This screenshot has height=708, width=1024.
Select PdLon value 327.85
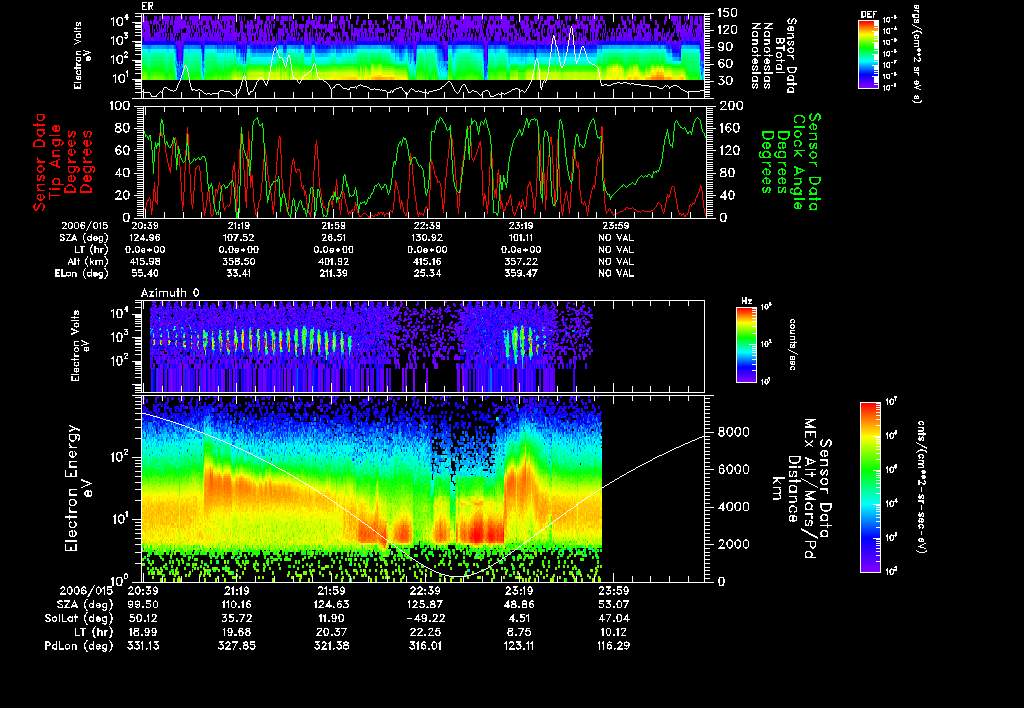(237, 646)
